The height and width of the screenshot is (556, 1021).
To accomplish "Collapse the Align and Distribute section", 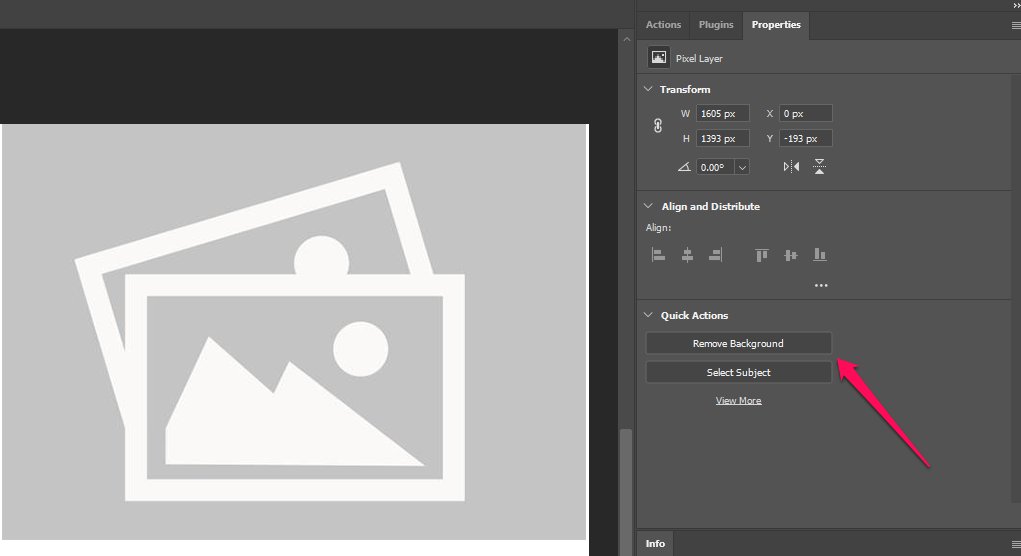I will 648,206.
